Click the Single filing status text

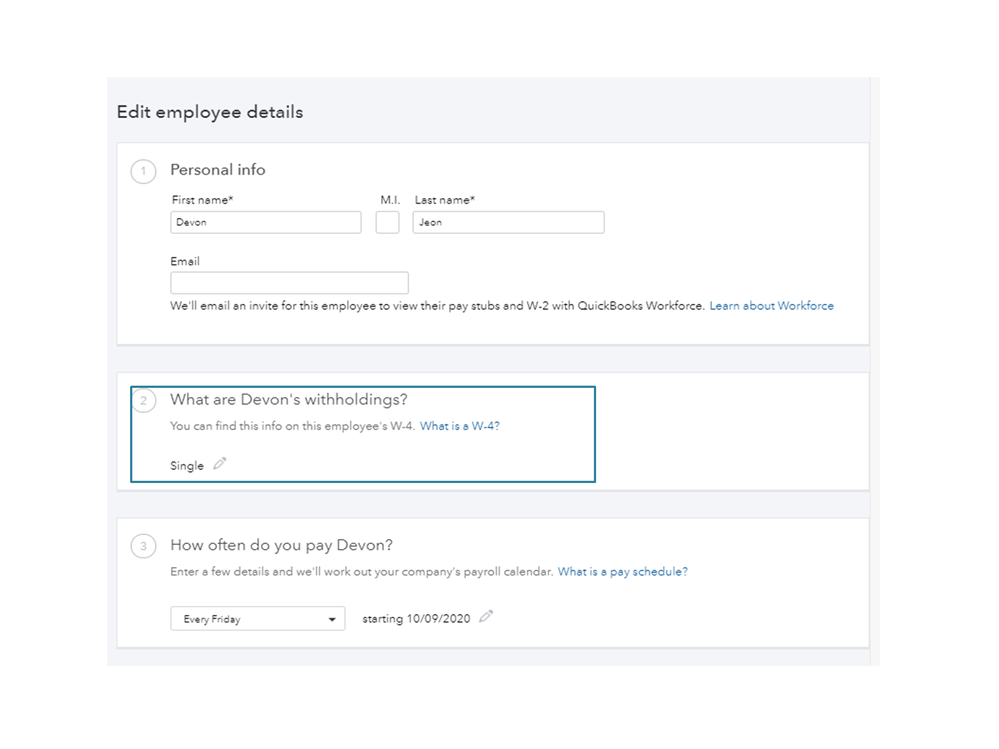187,466
